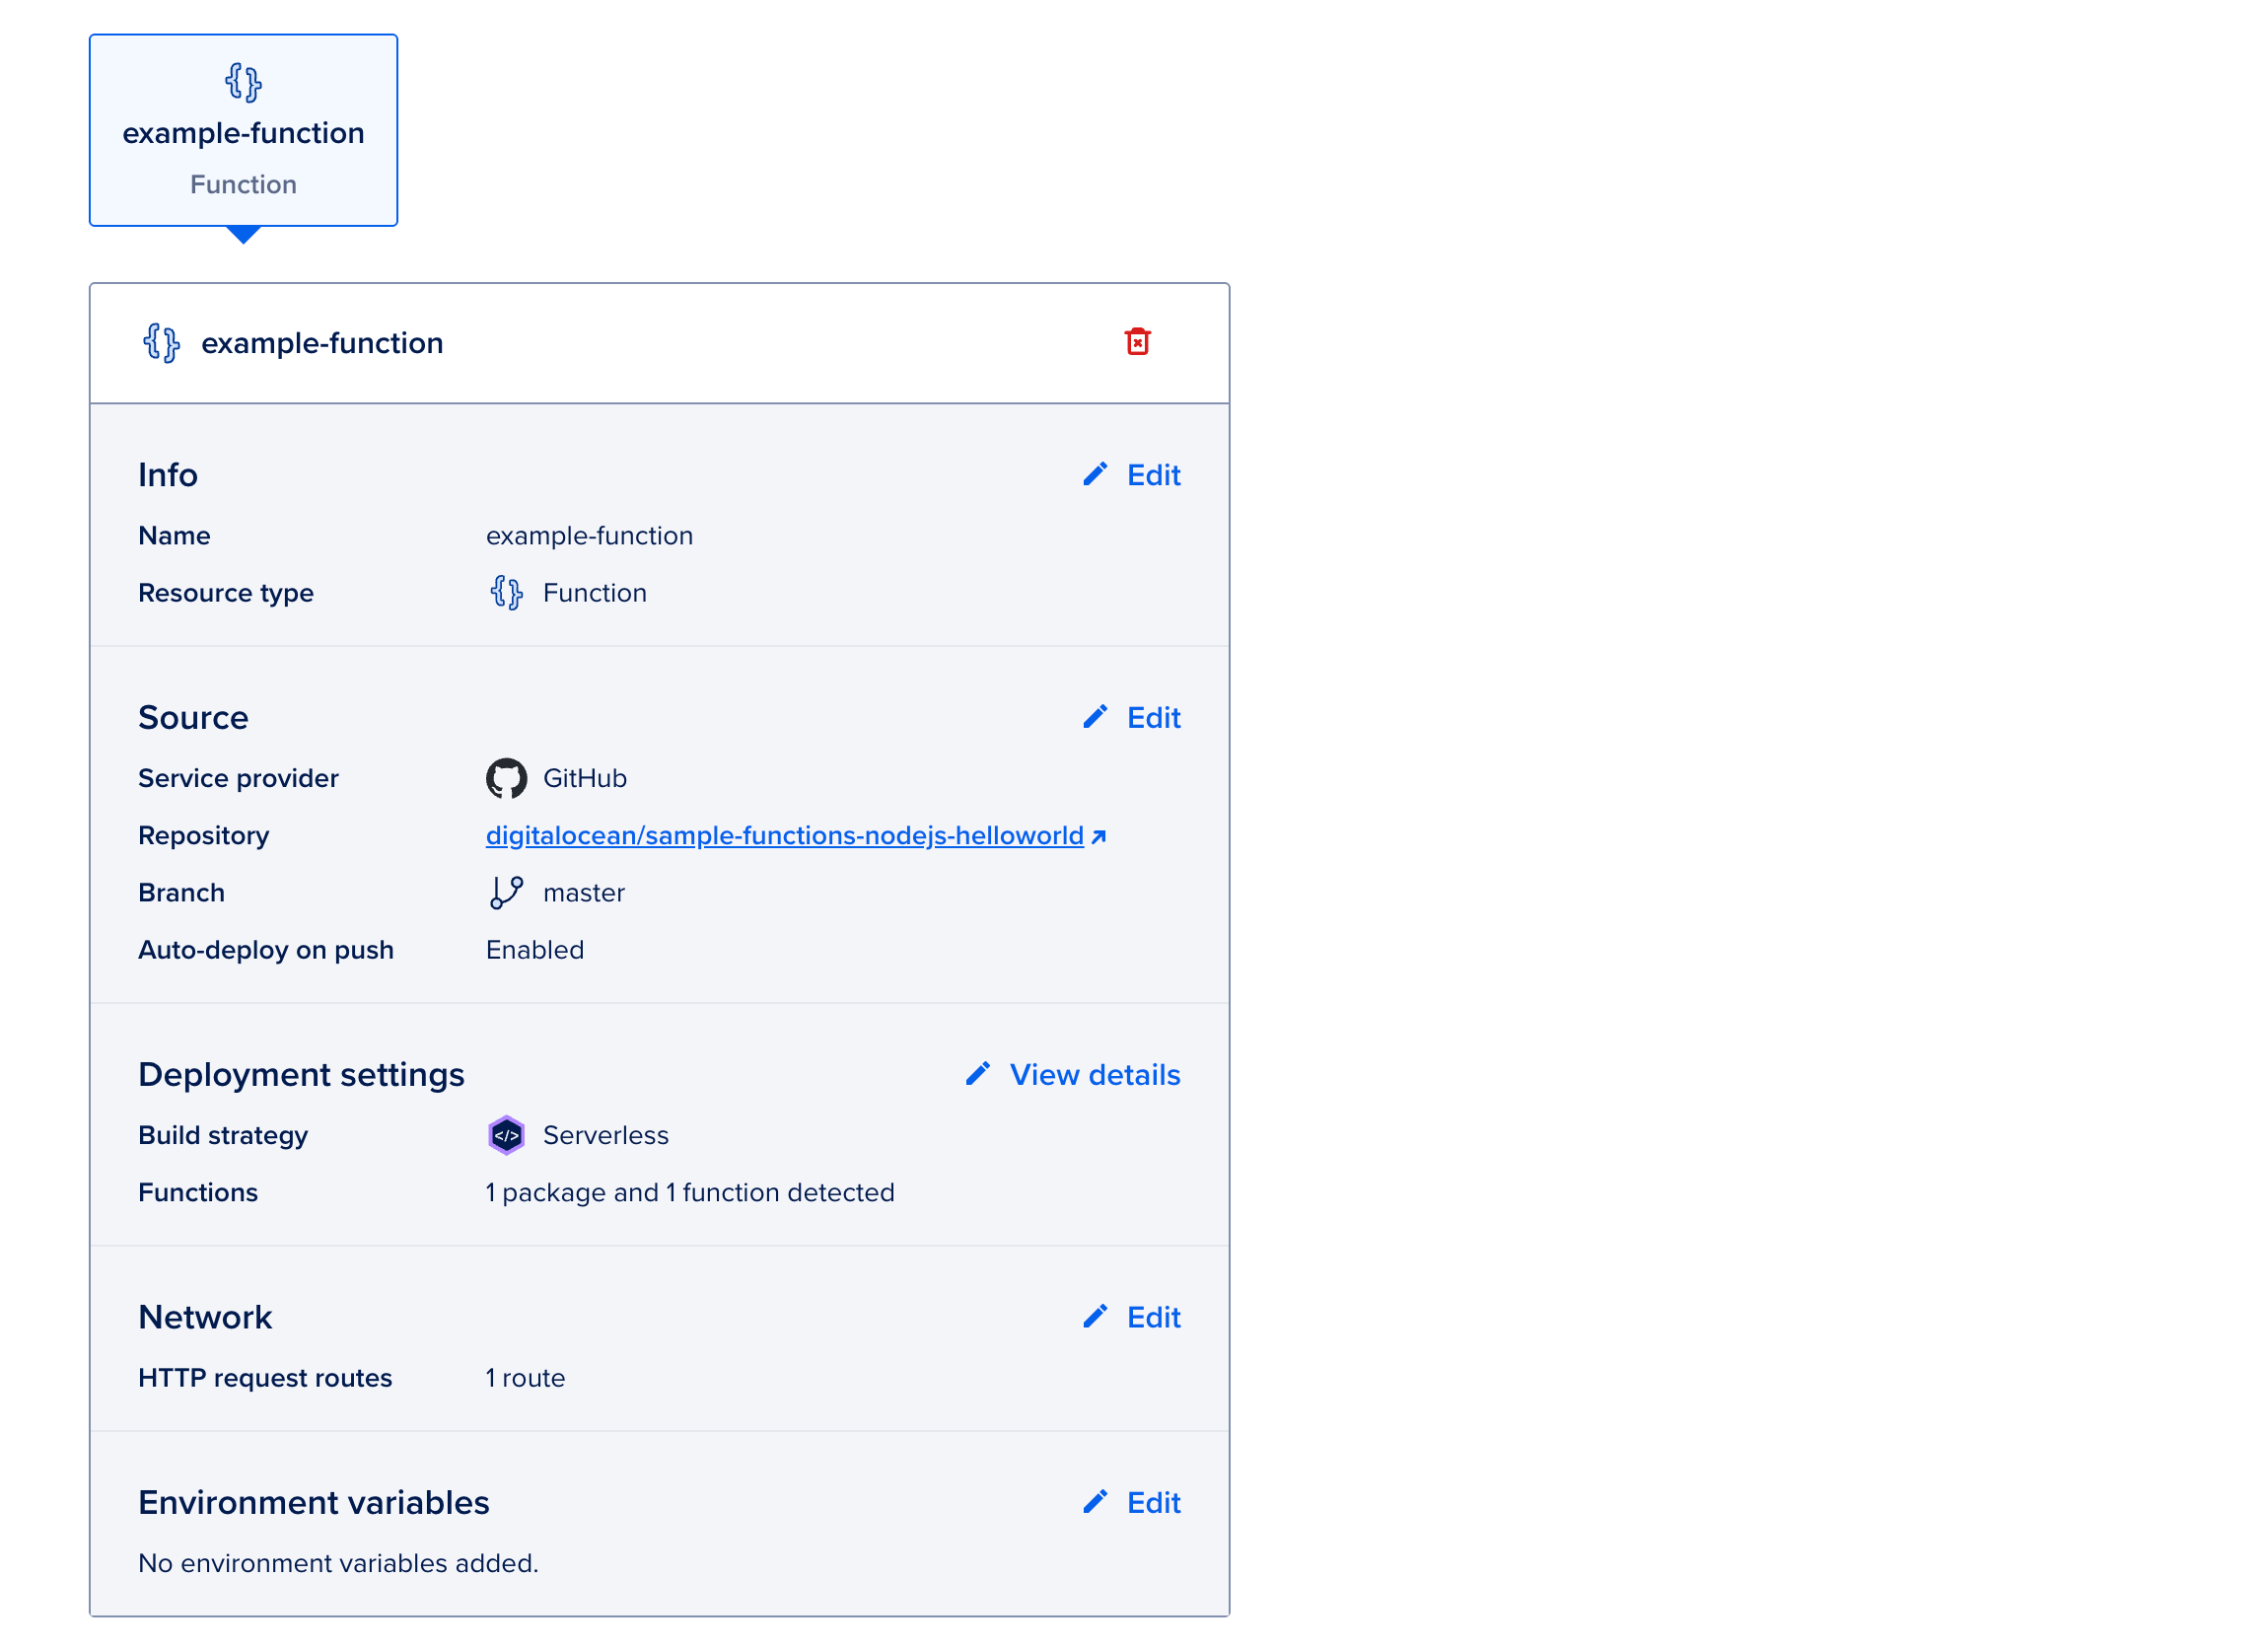This screenshot has width=2268, height=1649.
Task: Click the git branch icon beside master
Action: coord(506,892)
